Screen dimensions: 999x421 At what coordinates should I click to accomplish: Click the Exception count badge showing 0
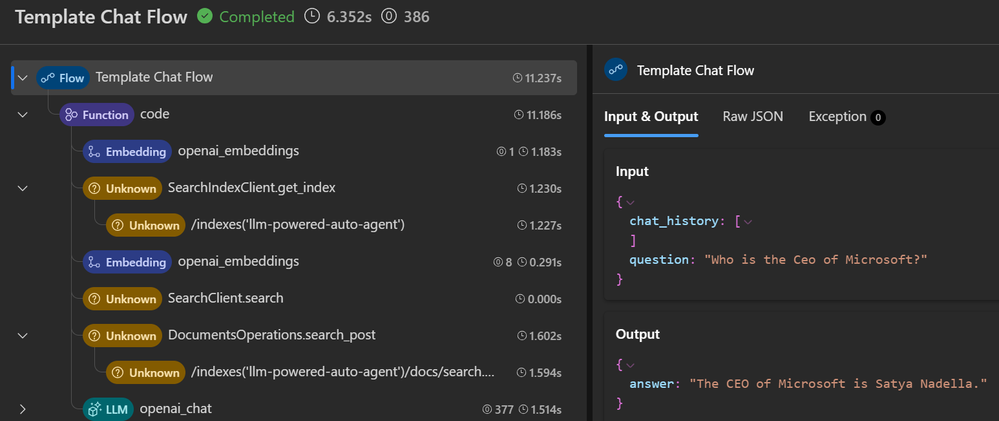(878, 117)
